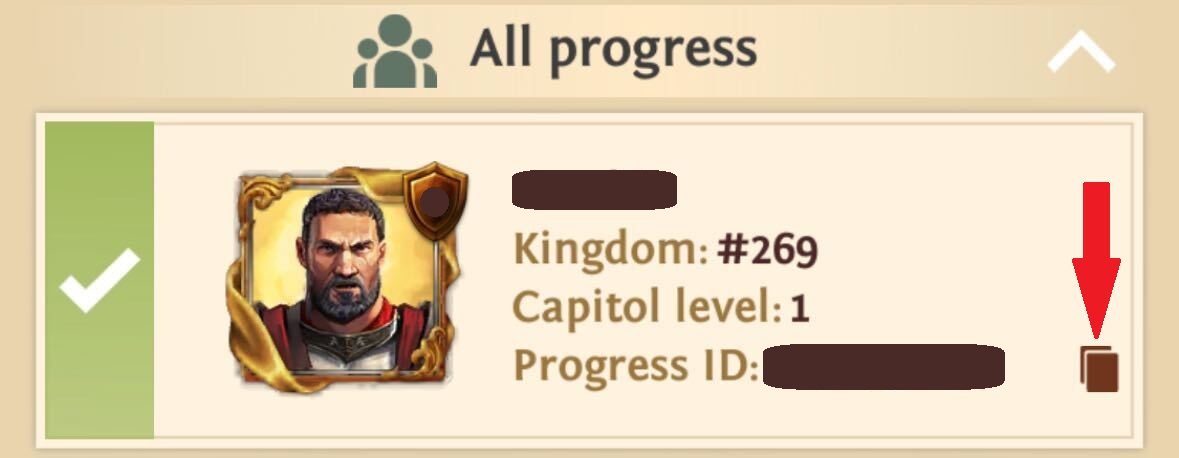This screenshot has width=1179, height=458.
Task: Select the warrior avatar portrait
Action: click(x=346, y=278)
